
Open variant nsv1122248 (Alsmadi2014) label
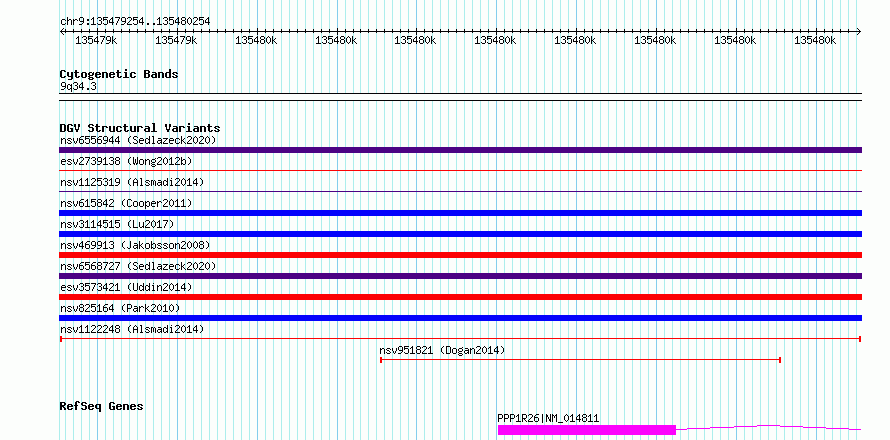[132, 329]
